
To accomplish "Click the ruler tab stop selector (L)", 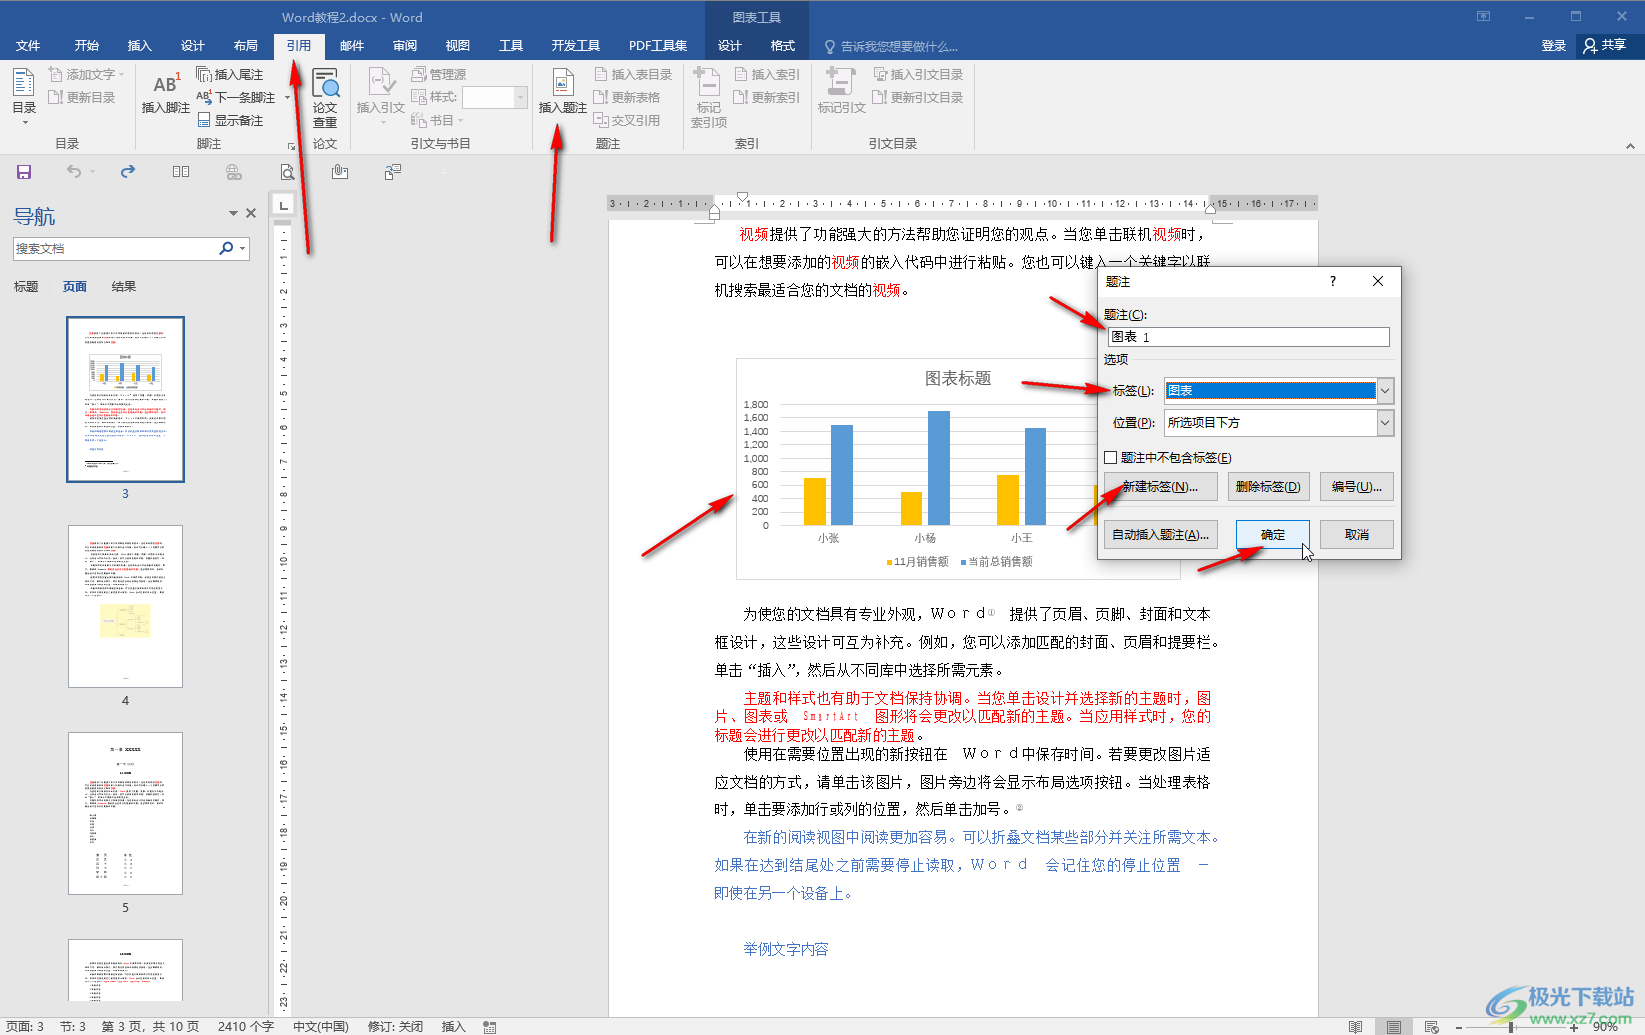I will [x=284, y=205].
